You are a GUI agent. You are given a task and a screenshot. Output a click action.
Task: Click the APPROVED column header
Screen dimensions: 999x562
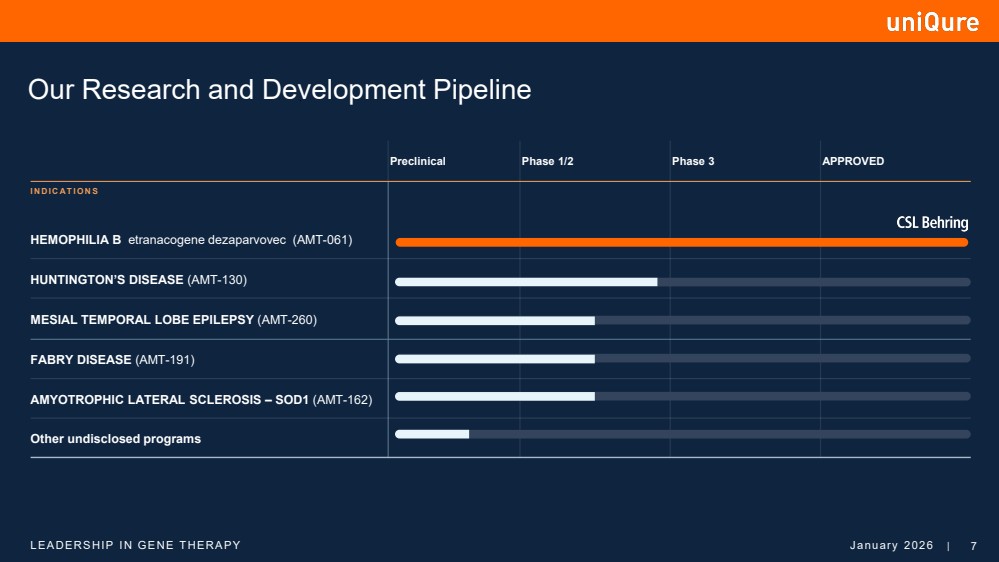[852, 162]
